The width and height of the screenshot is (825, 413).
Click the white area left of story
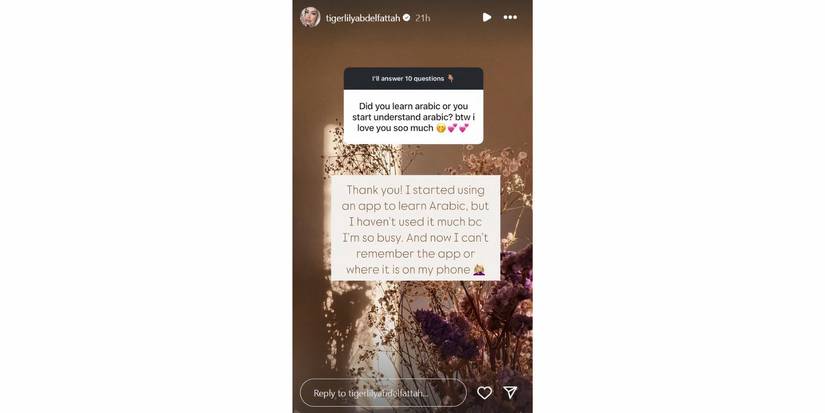(x=146, y=206)
